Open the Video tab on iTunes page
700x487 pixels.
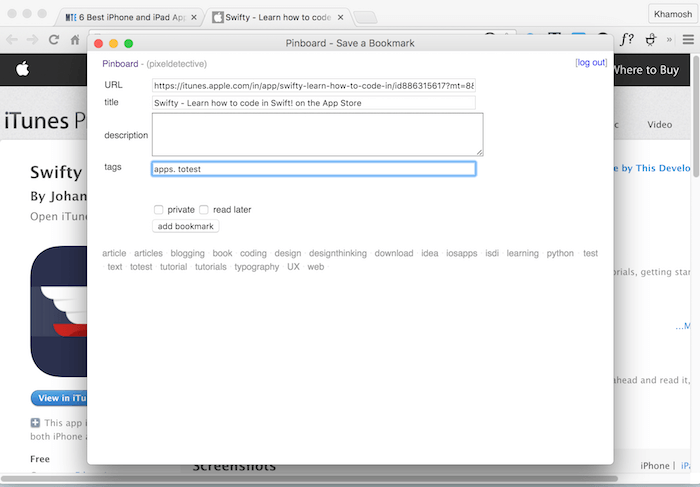pos(659,125)
